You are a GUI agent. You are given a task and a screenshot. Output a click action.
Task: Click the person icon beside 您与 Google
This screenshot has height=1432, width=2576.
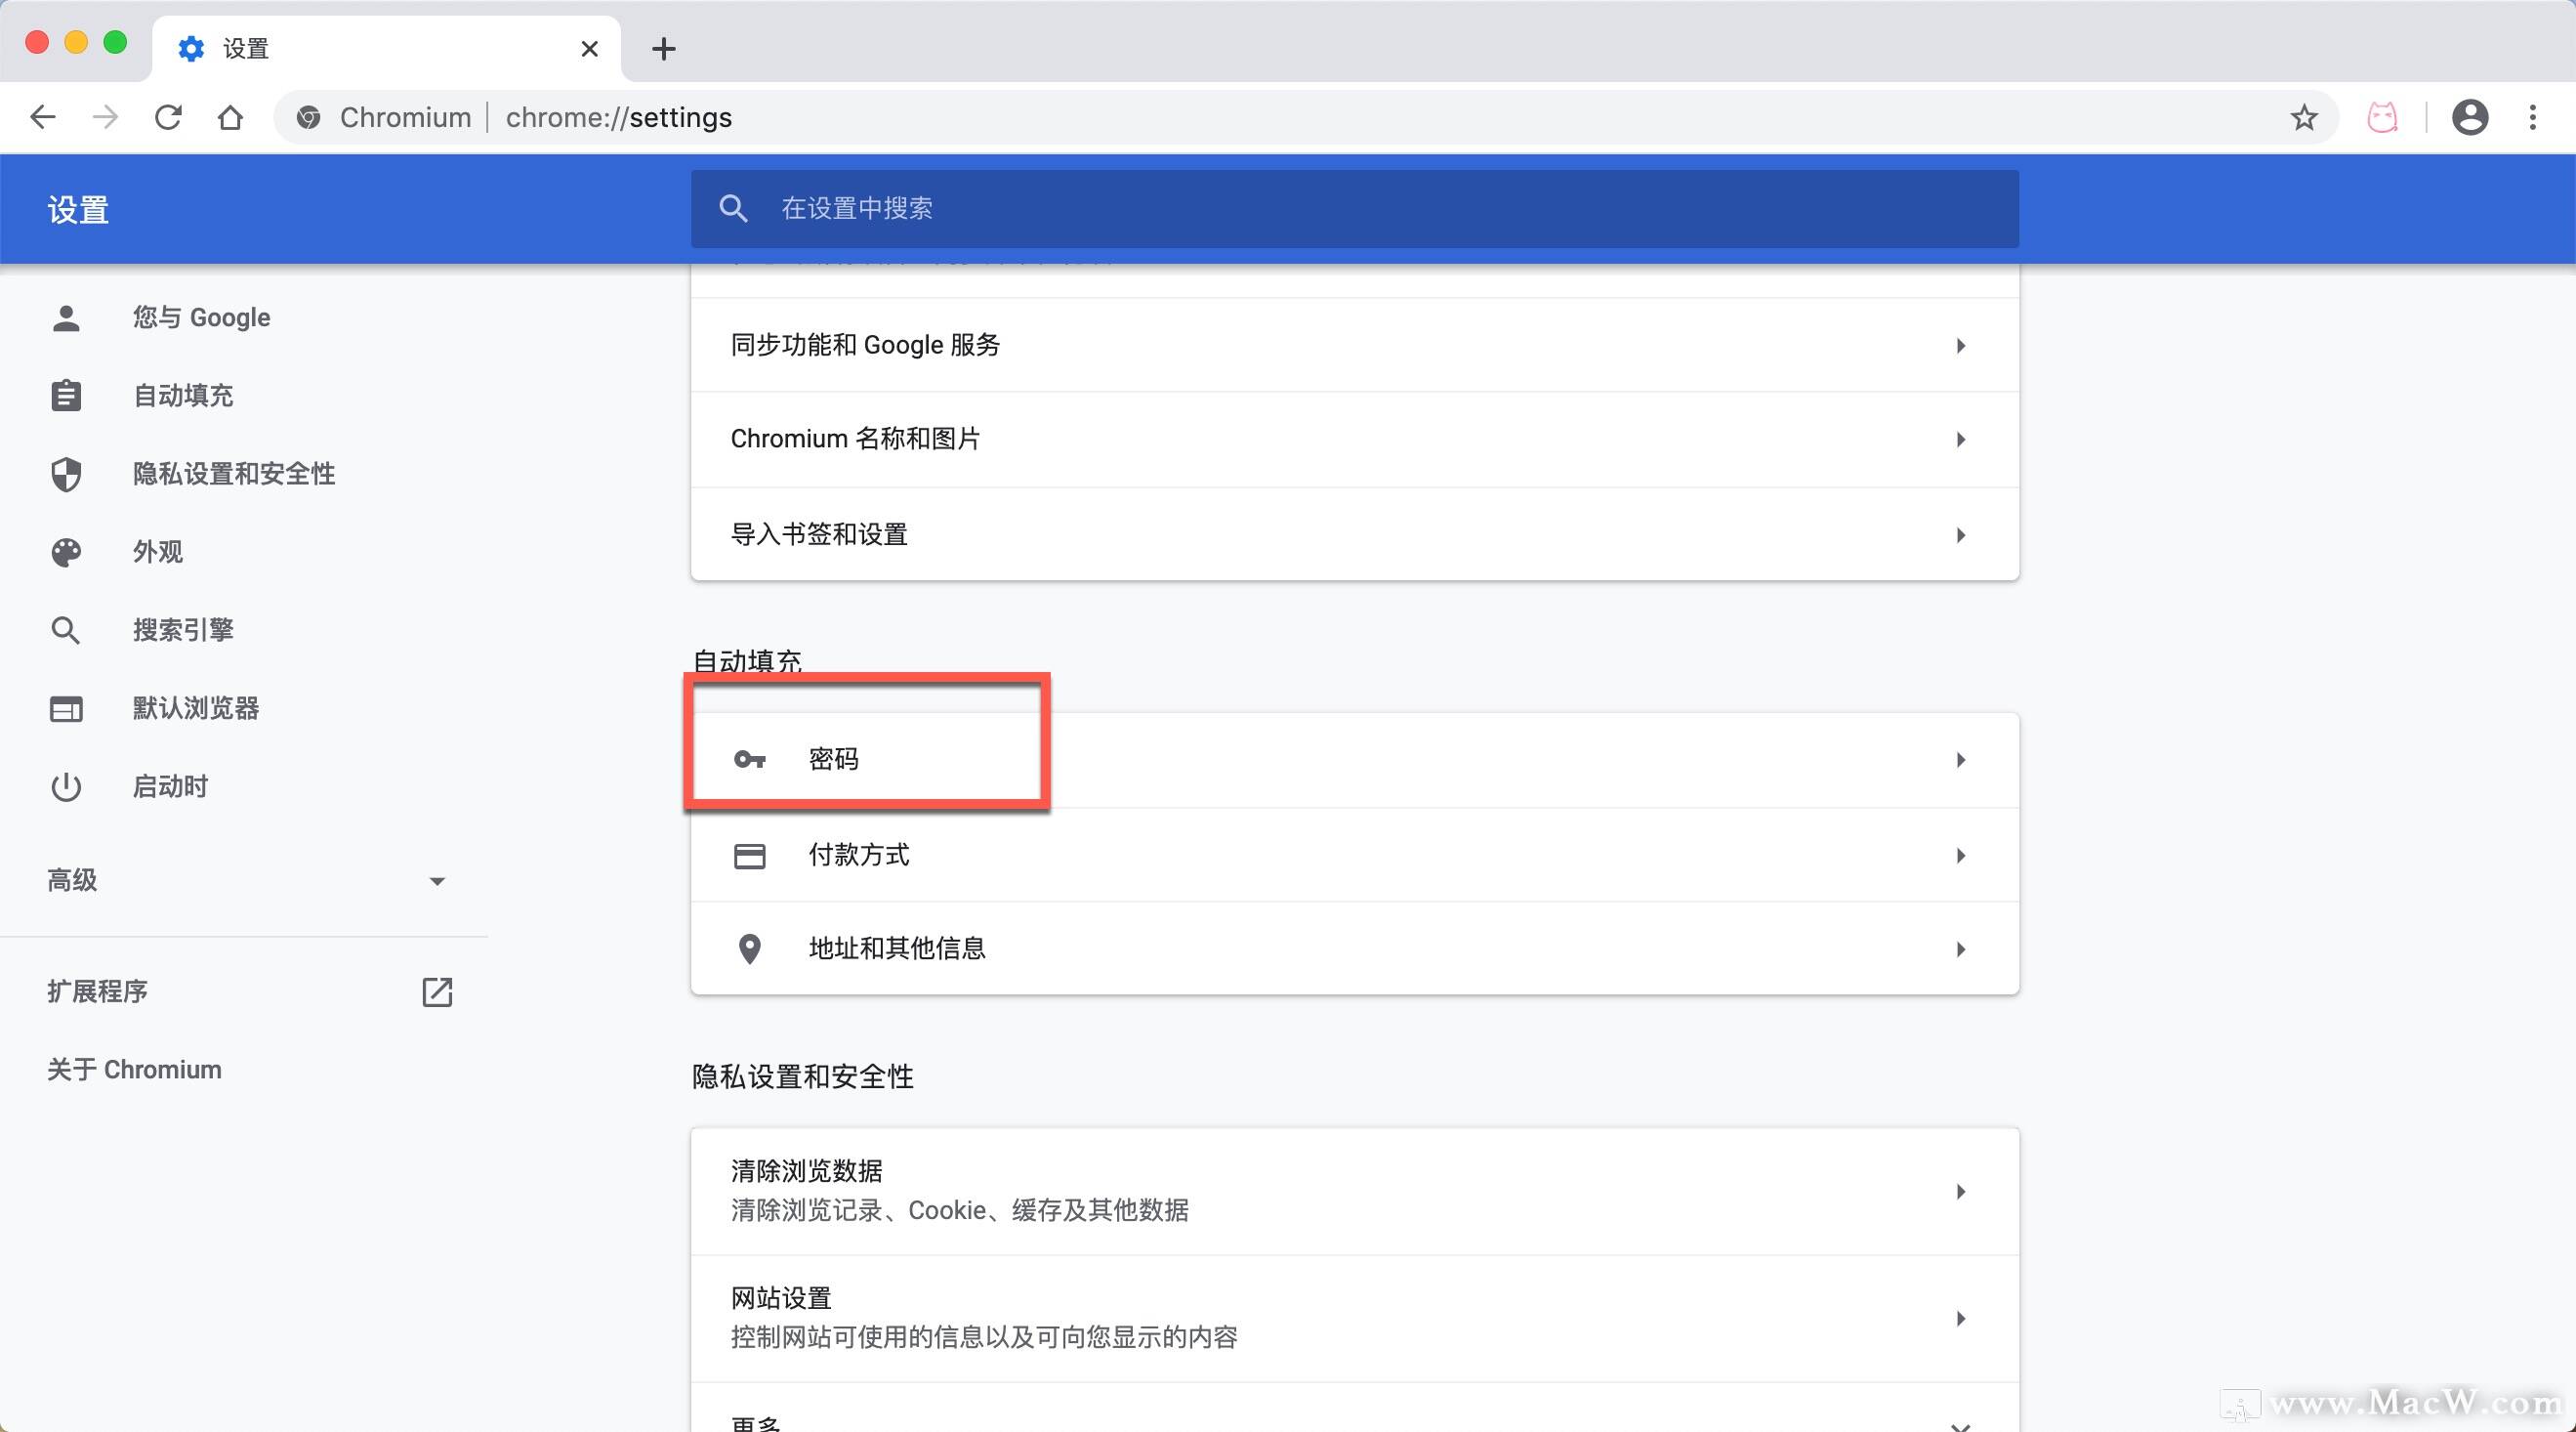(66, 318)
